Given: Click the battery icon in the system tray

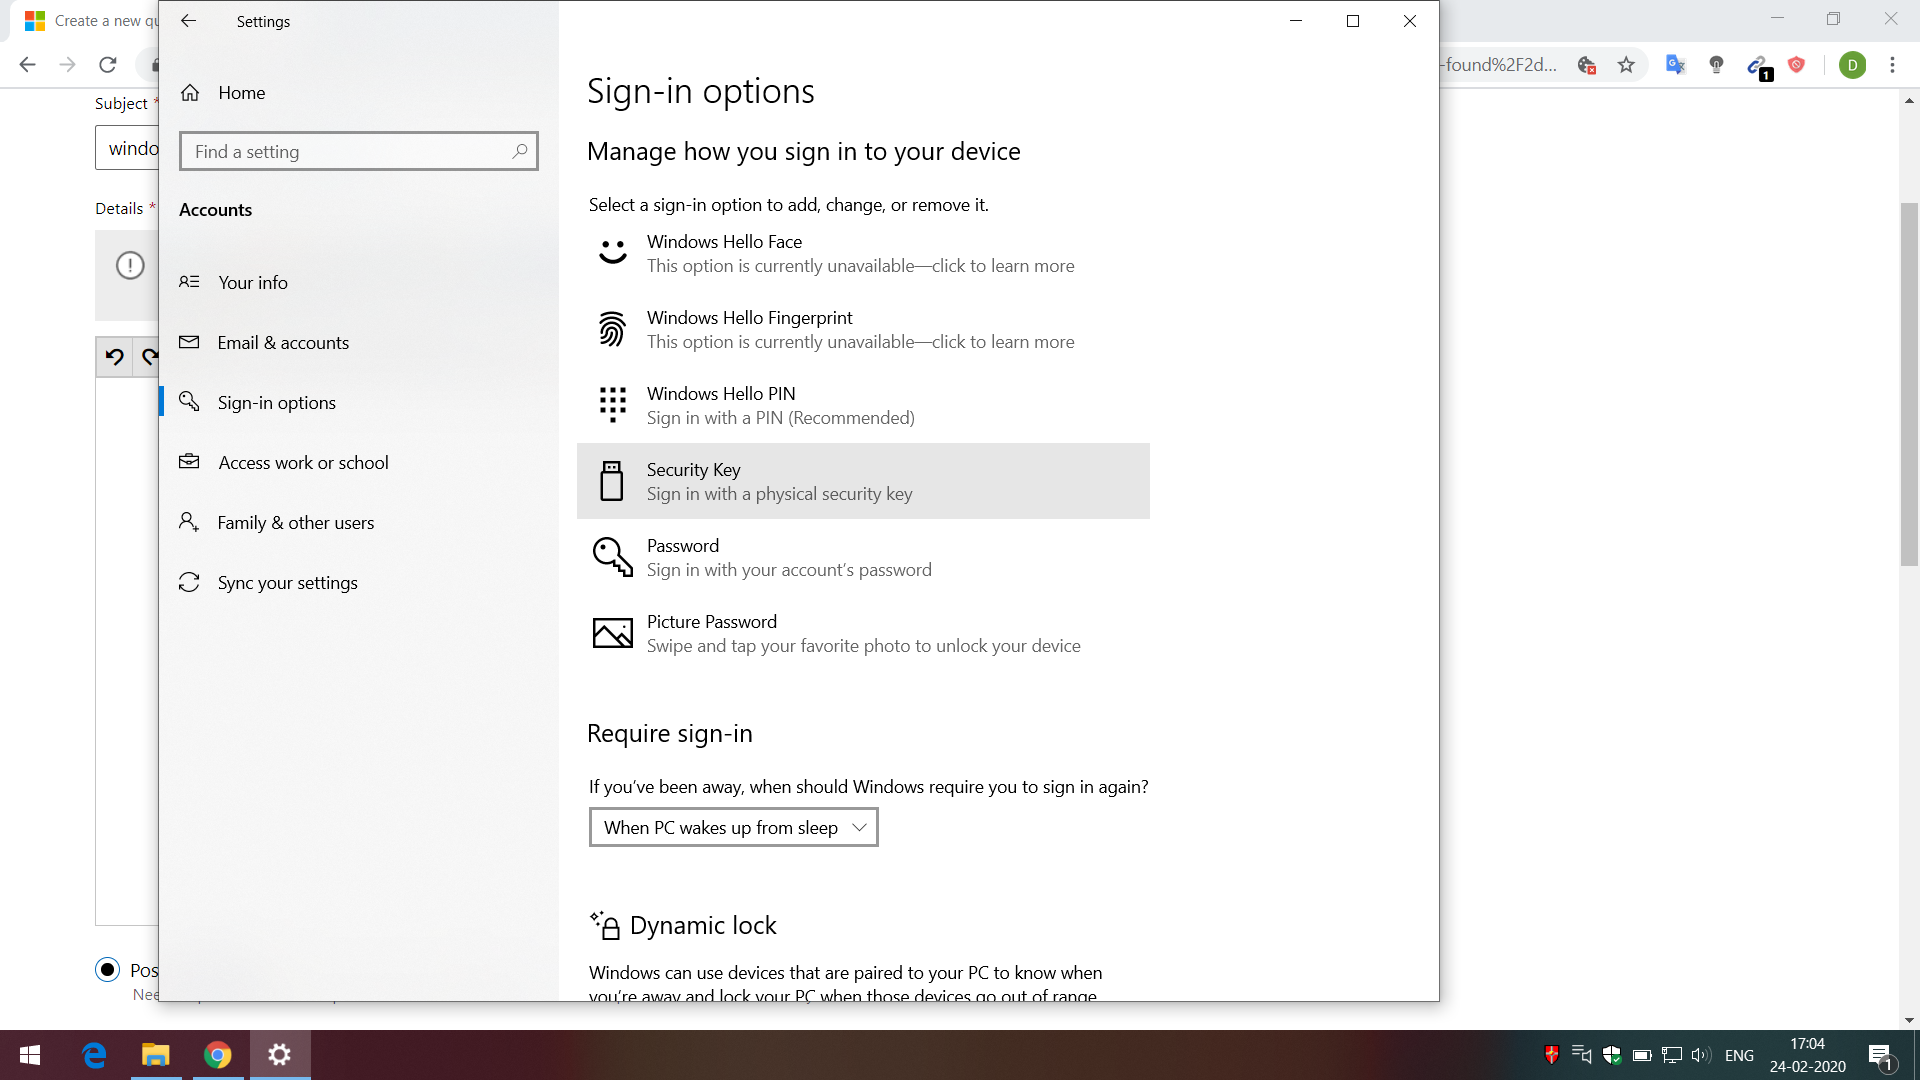Looking at the screenshot, I should 1642,1055.
